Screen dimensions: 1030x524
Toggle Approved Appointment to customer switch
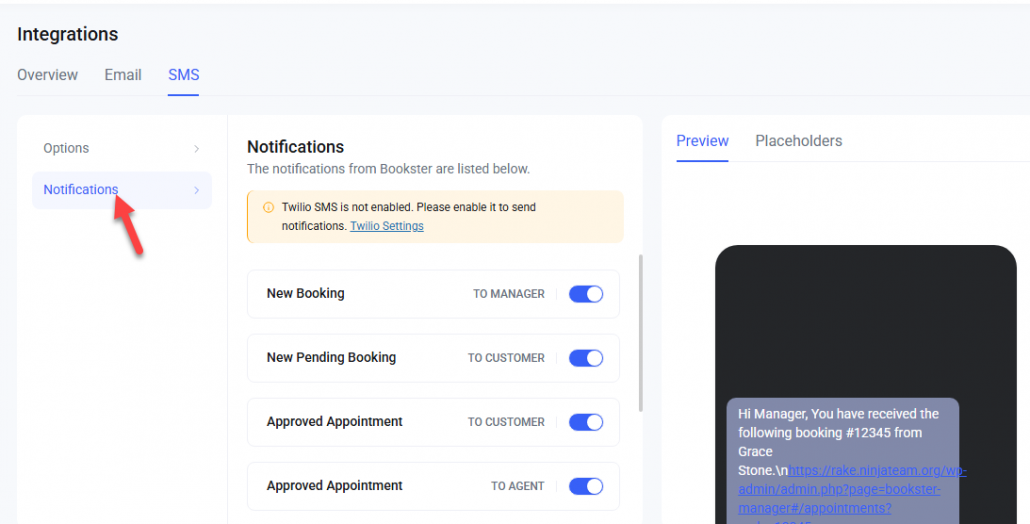coord(586,422)
